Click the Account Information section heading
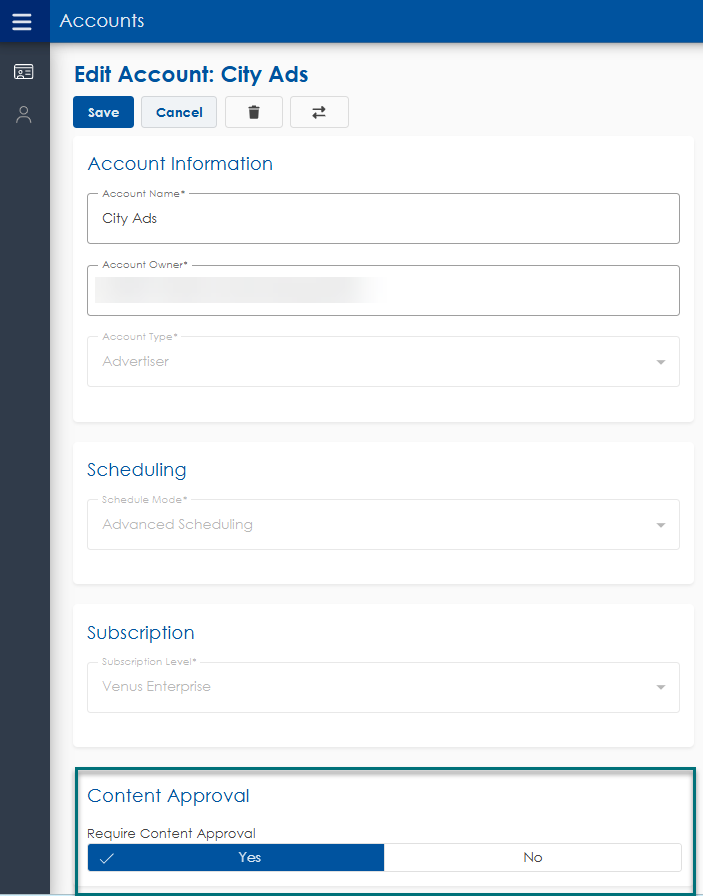 [x=180, y=164]
